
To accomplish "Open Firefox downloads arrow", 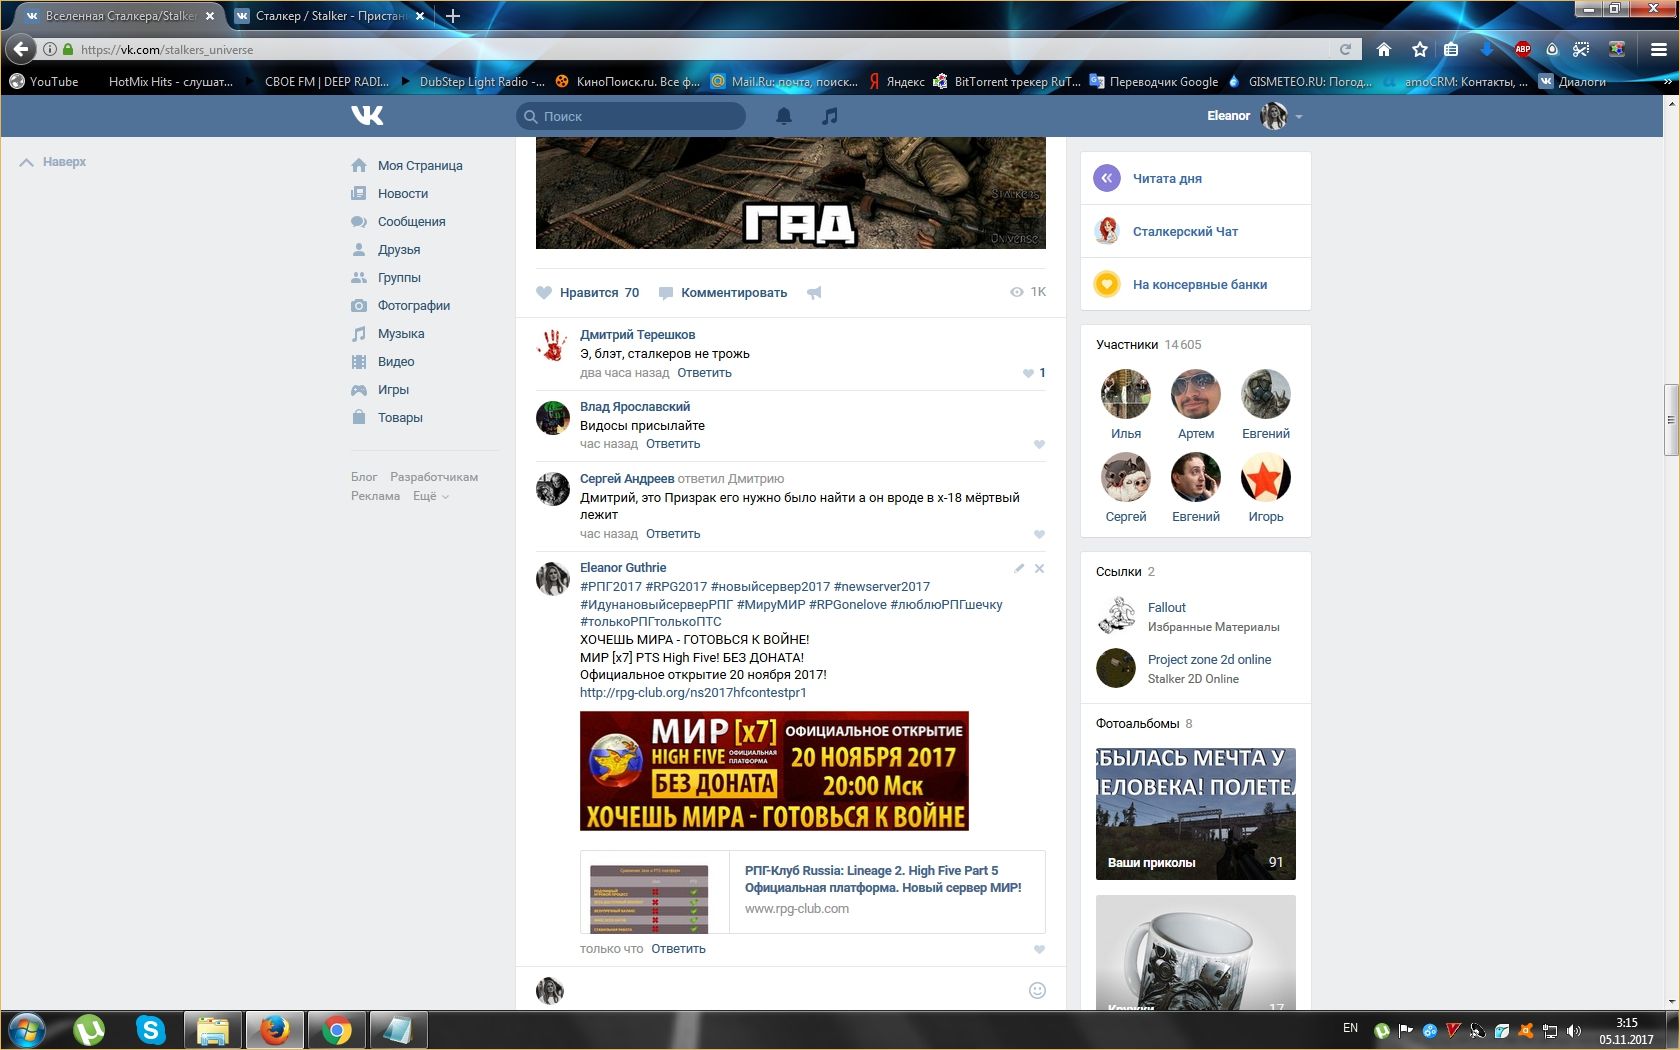I will coord(1487,49).
